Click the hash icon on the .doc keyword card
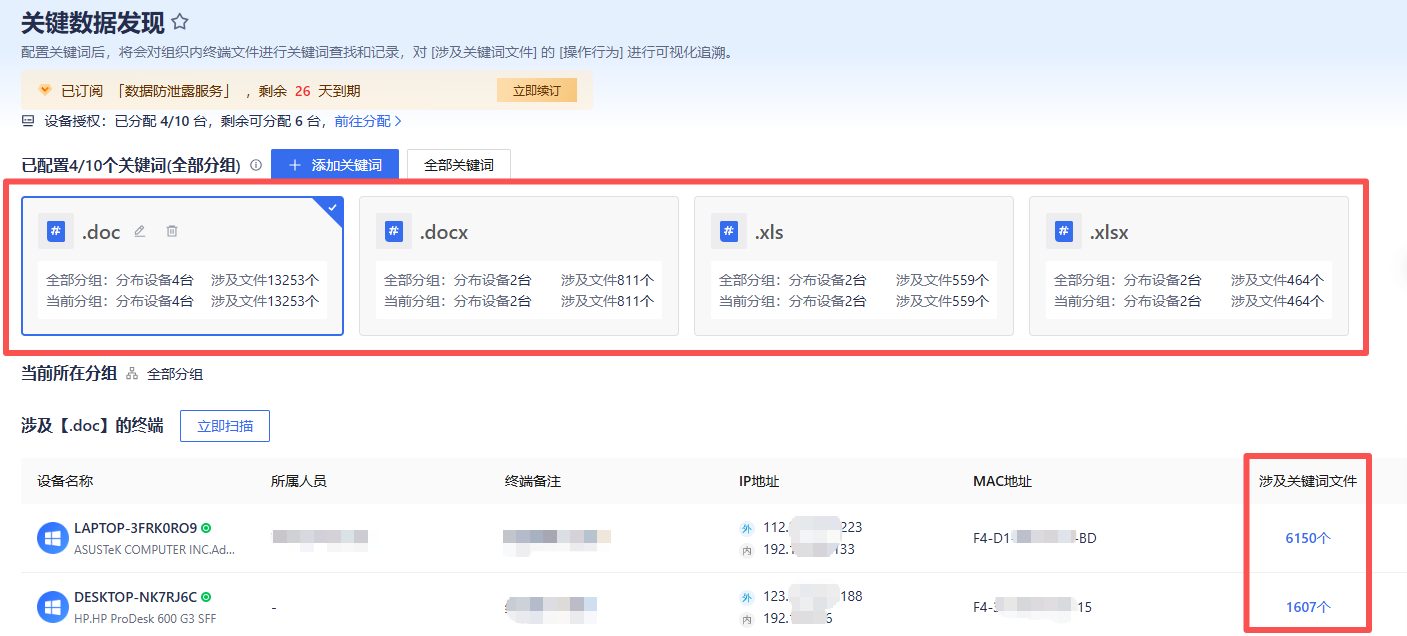 pos(56,231)
